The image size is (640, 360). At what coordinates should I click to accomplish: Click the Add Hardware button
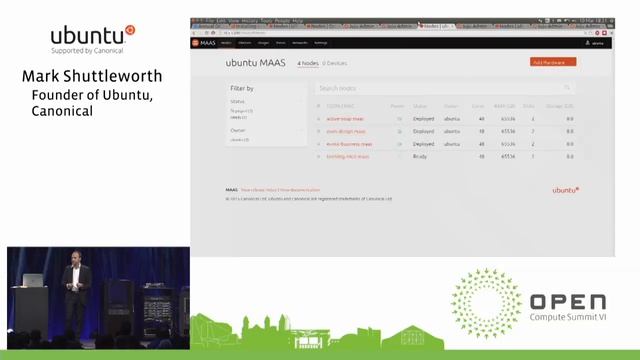pos(553,62)
